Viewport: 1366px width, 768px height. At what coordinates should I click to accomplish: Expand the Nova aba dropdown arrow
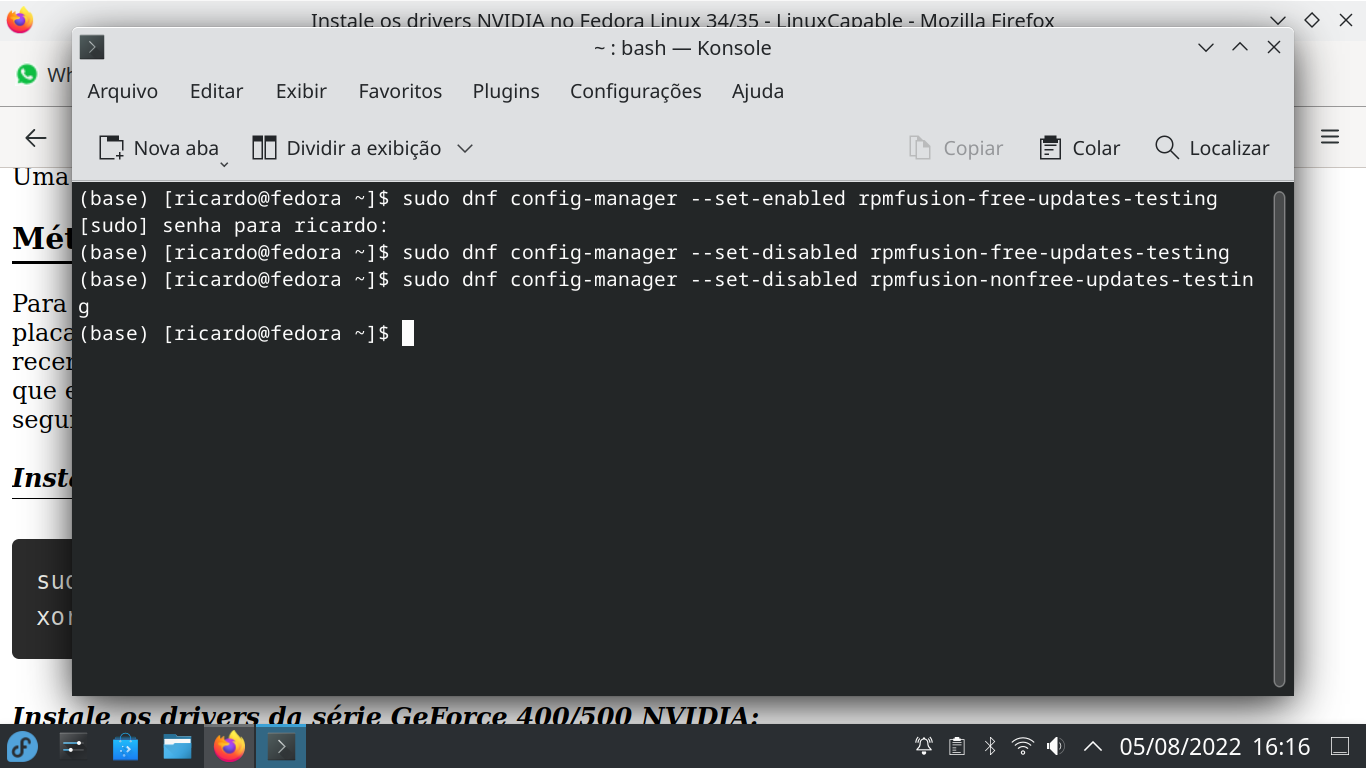coord(224,163)
